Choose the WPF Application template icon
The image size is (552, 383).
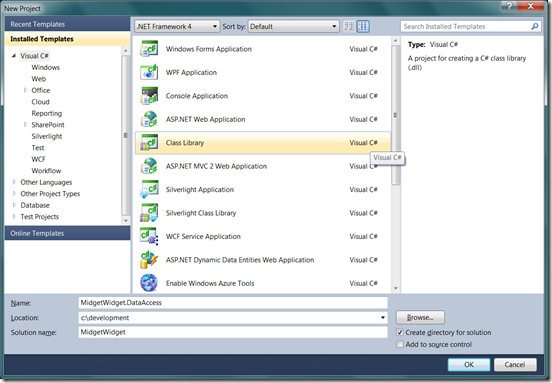pyautogui.click(x=149, y=72)
